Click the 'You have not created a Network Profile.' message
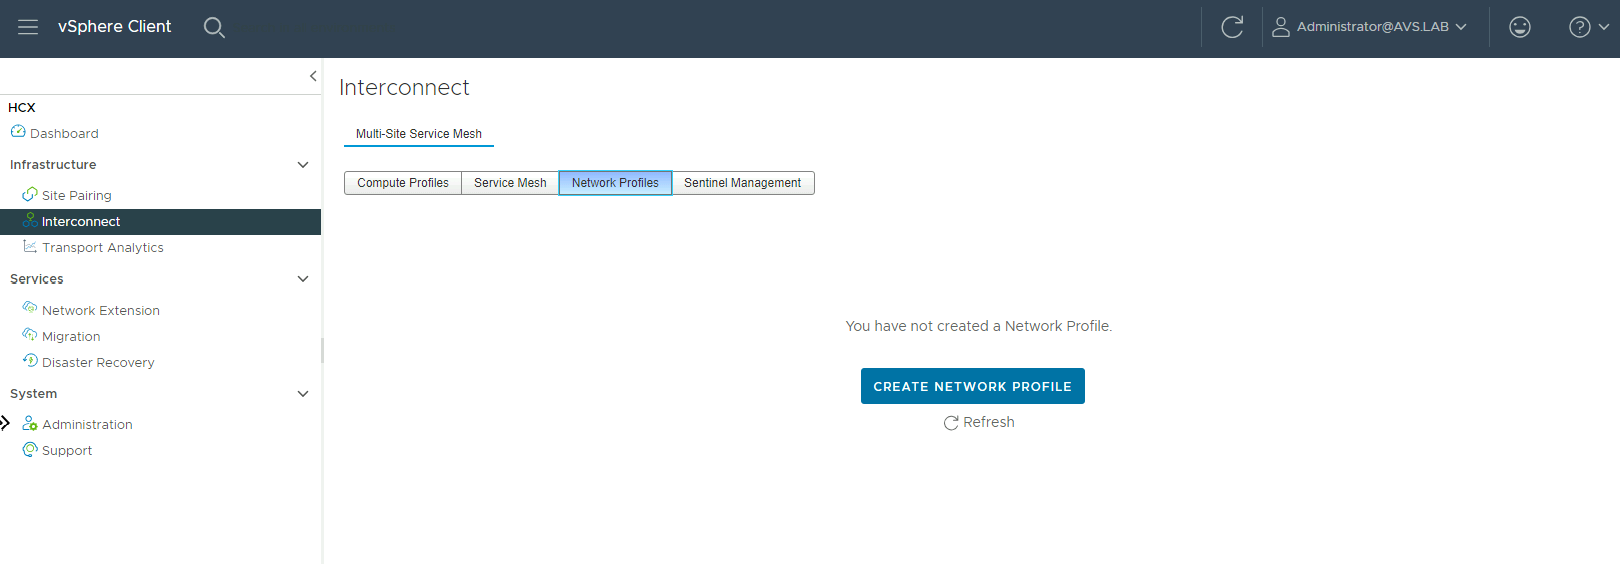The width and height of the screenshot is (1620, 564). coord(979,326)
